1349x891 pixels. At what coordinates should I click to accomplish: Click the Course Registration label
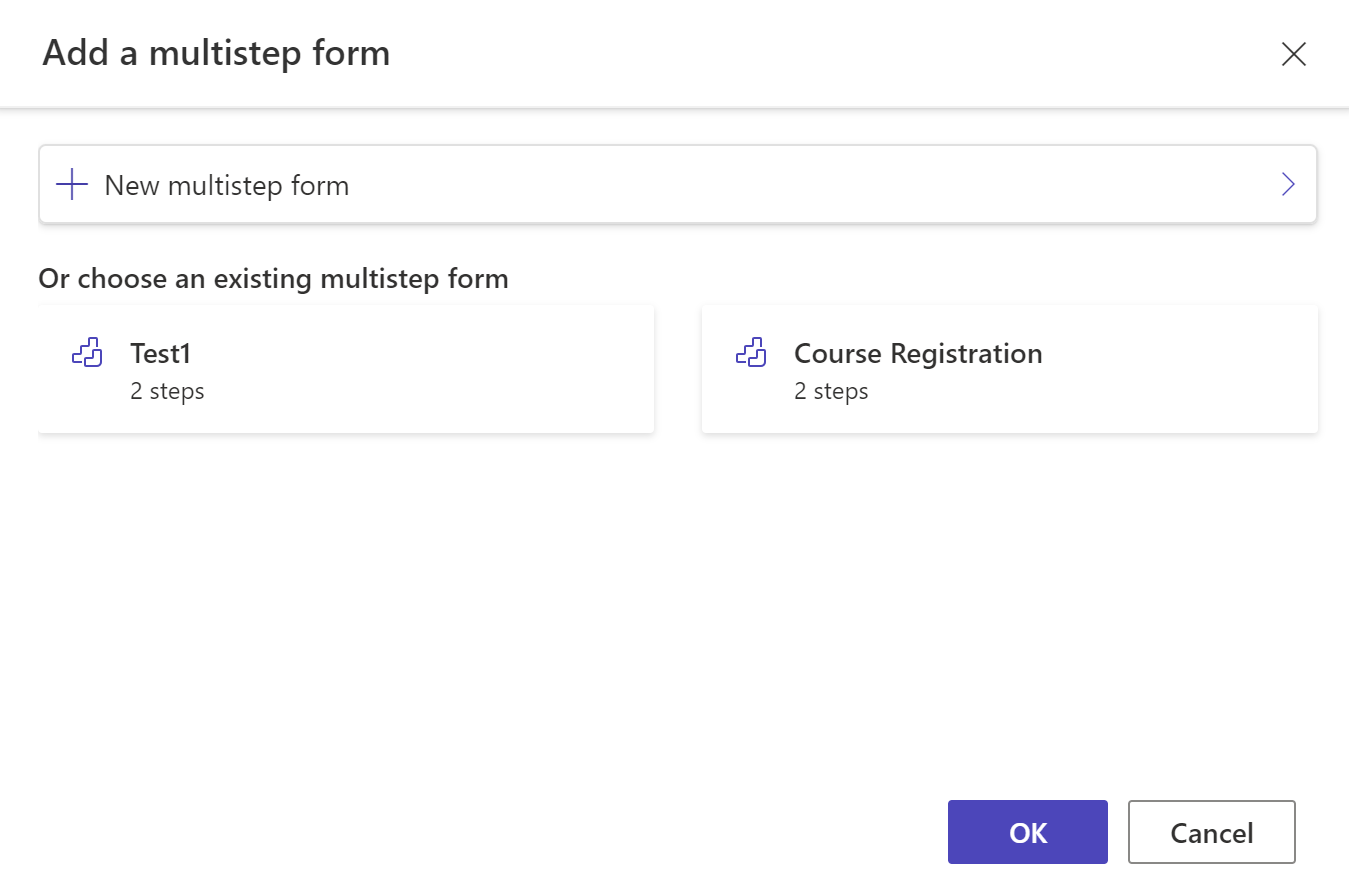point(918,352)
